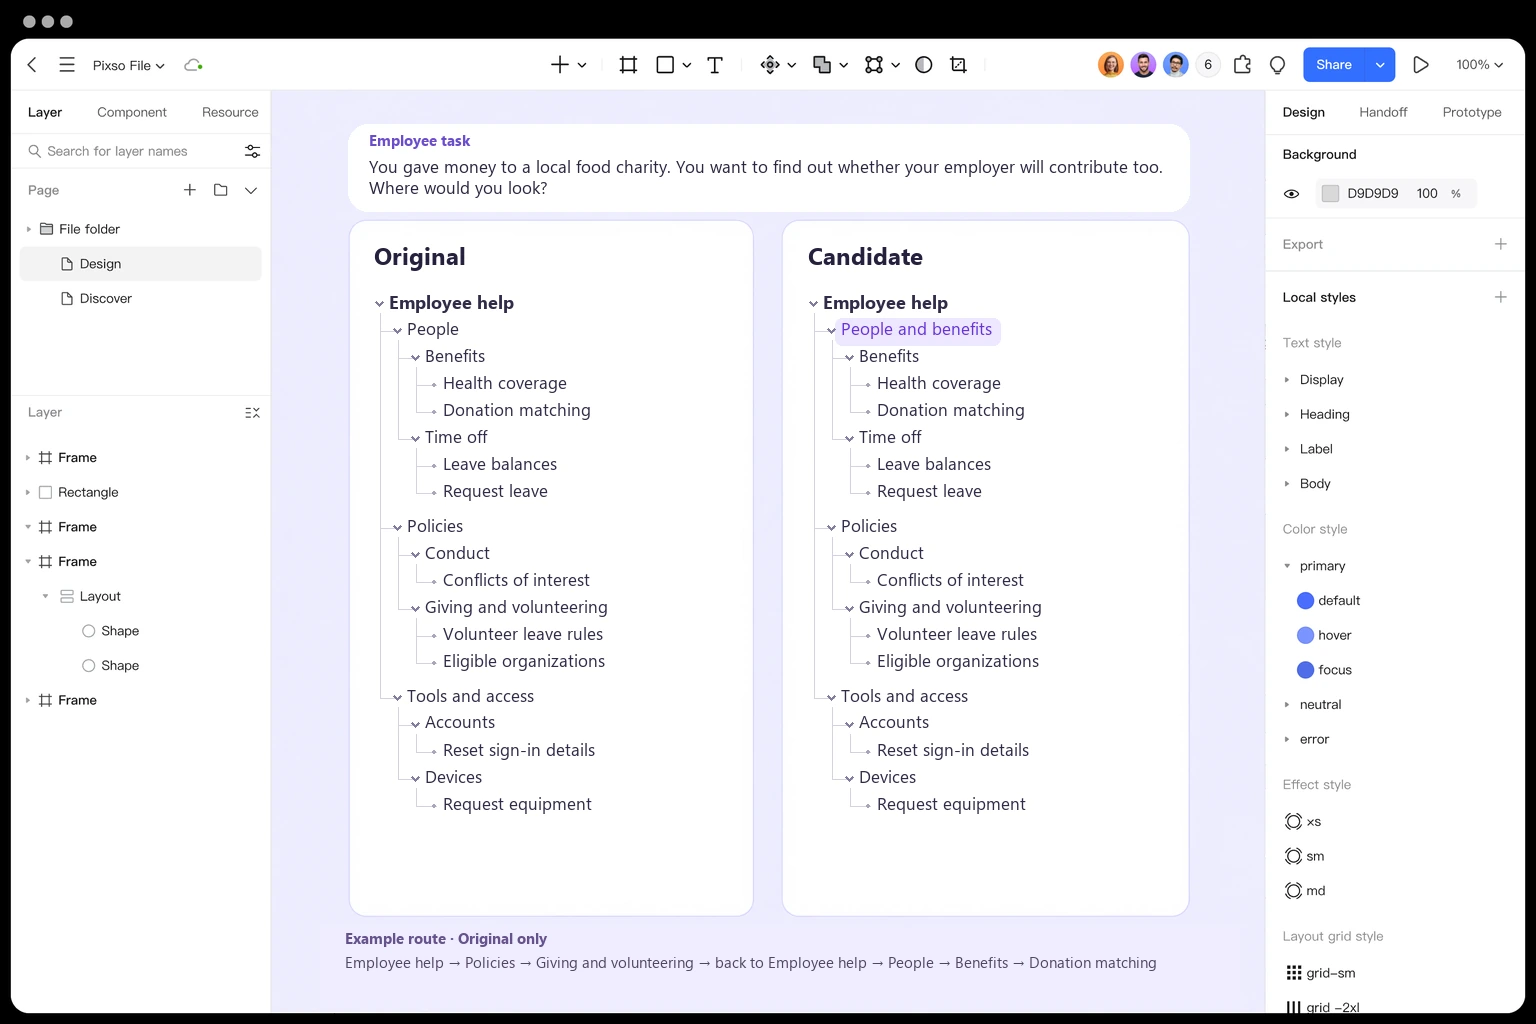Click the cloud sync status icon

193,65
